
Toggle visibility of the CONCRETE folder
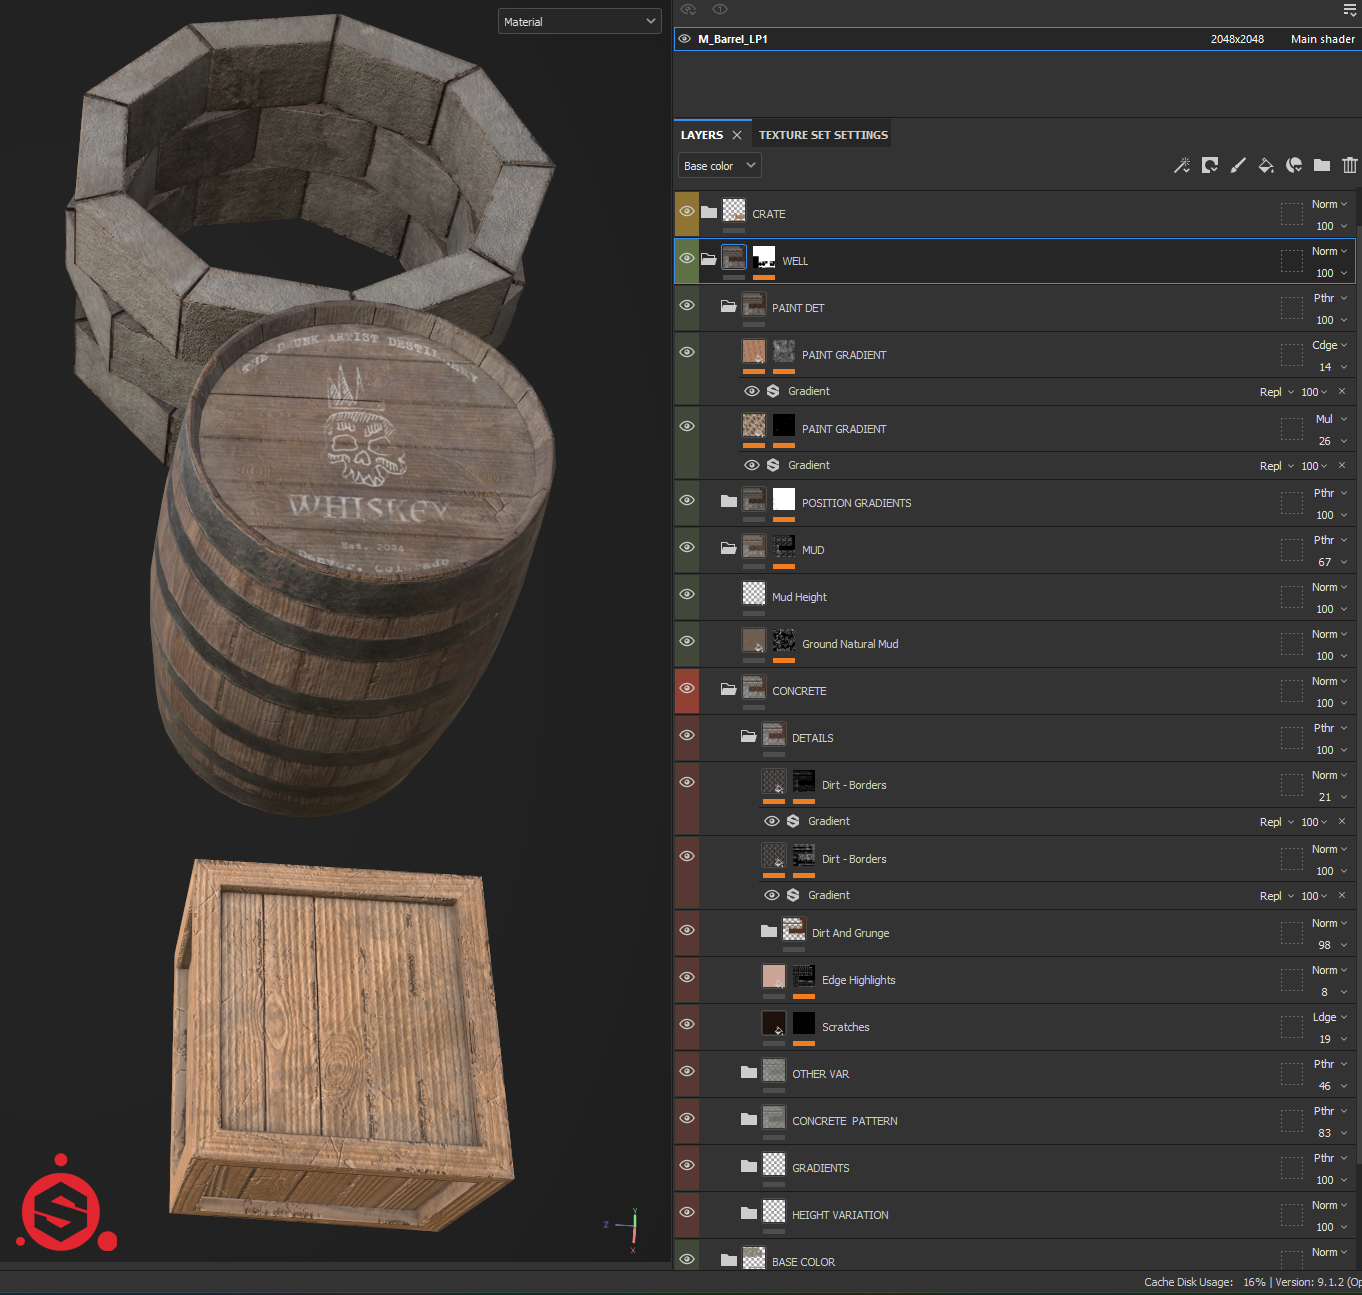pyautogui.click(x=687, y=688)
